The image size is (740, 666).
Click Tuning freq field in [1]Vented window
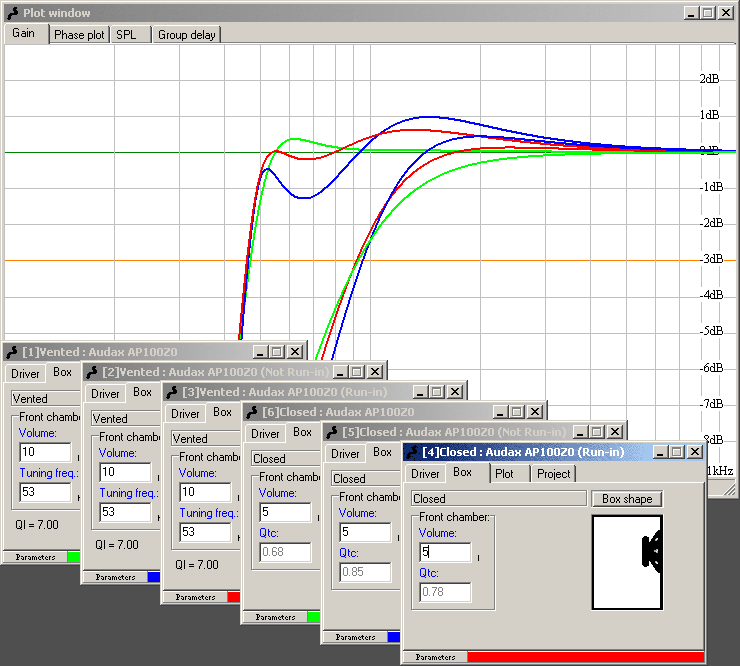[x=45, y=492]
